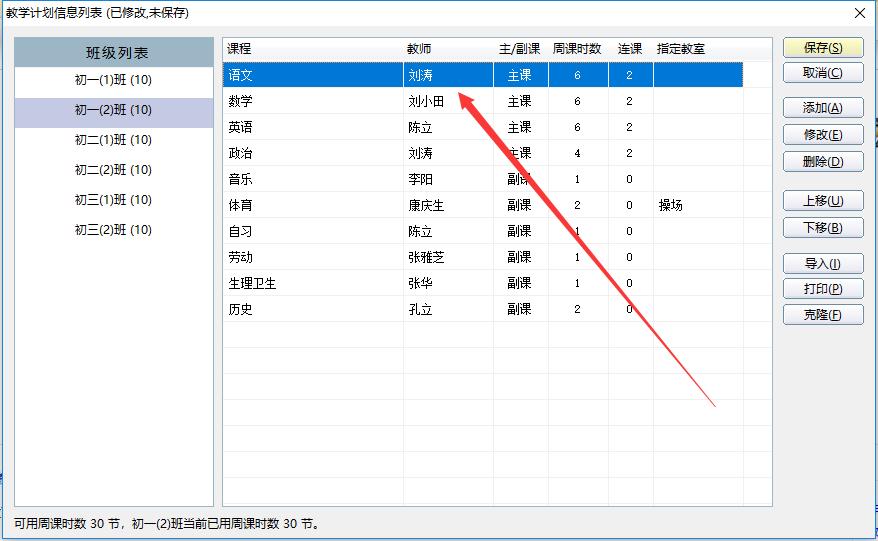Click teacher 张雅芝 in the 劳动 row

(426, 257)
